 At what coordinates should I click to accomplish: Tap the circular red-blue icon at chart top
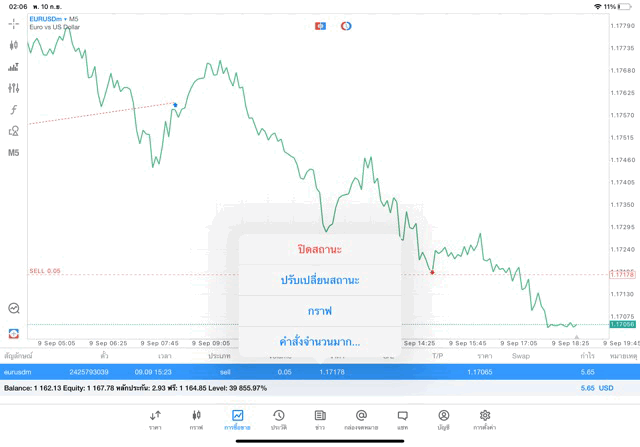pyautogui.click(x=346, y=25)
